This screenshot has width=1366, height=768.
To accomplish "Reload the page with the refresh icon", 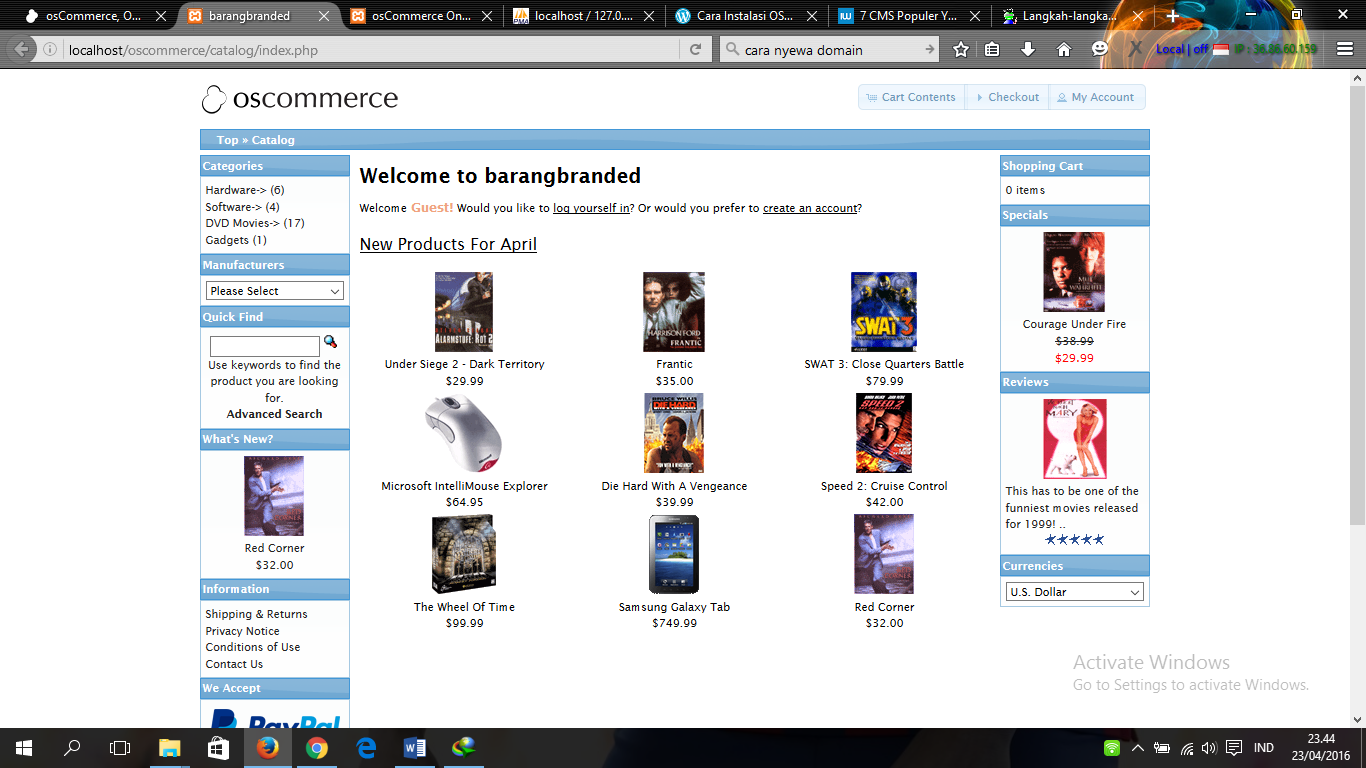I will 695,49.
